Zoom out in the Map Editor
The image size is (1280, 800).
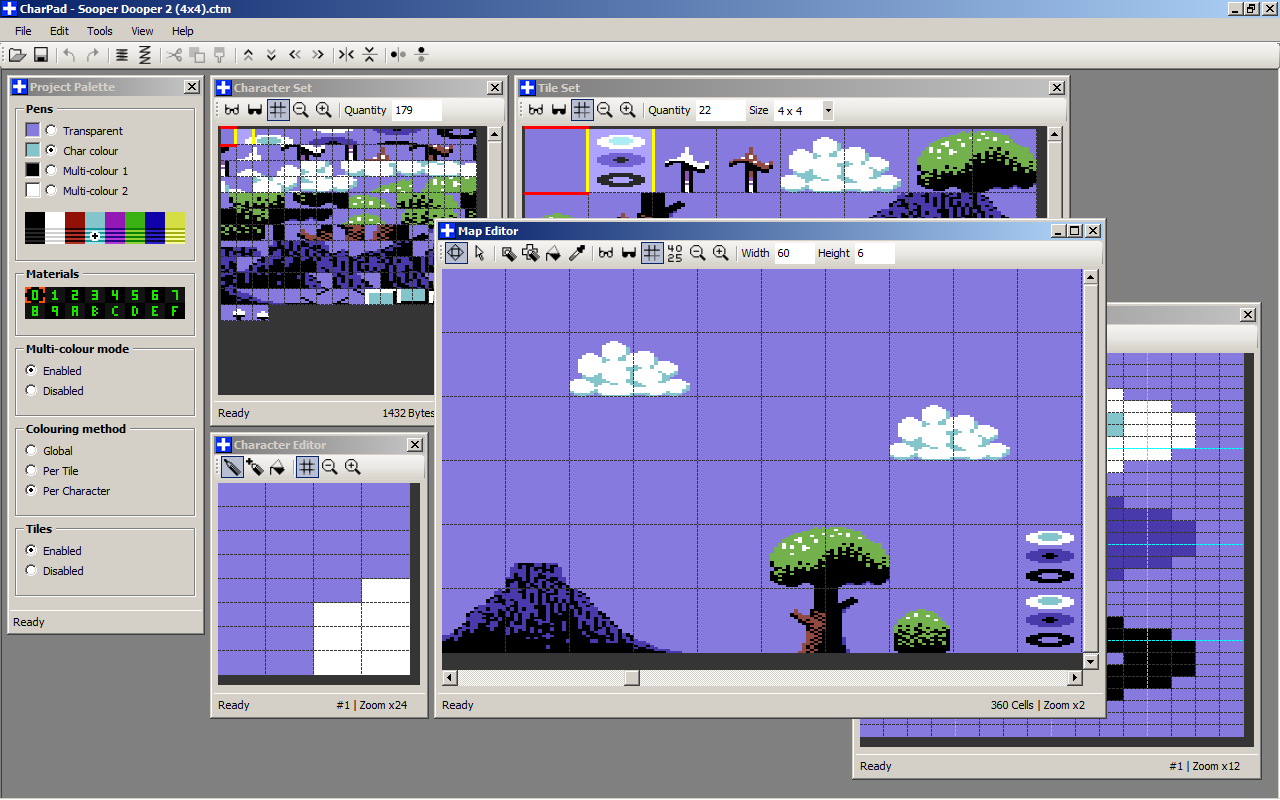point(697,253)
